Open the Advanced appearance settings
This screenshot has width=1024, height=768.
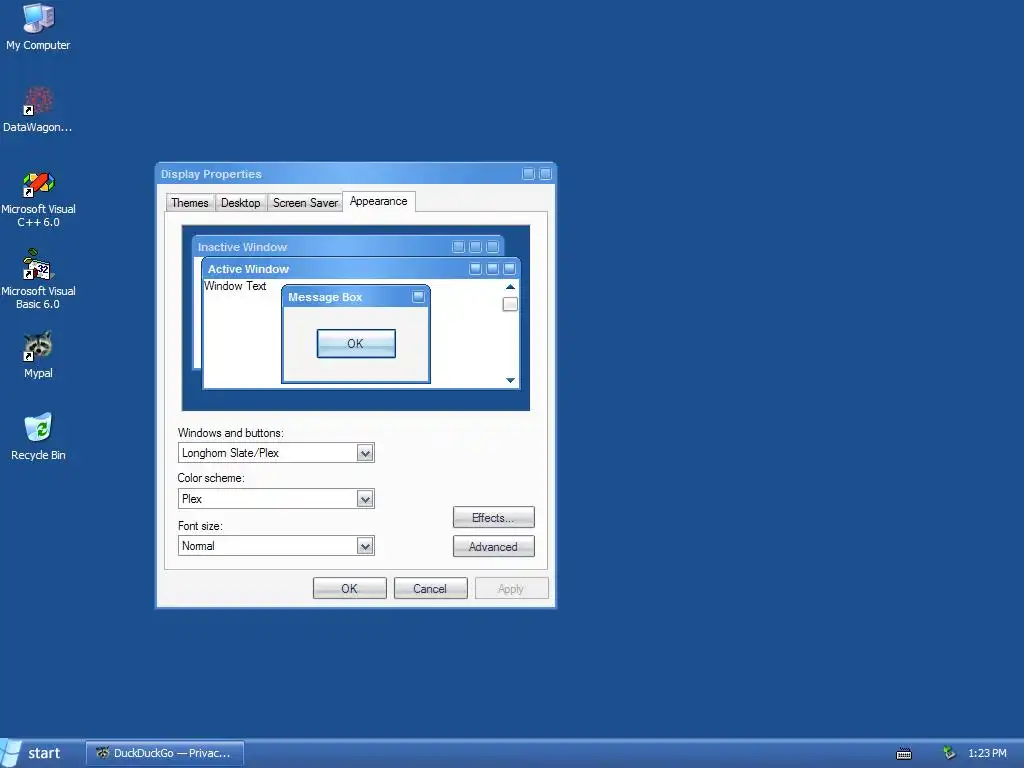(x=494, y=547)
